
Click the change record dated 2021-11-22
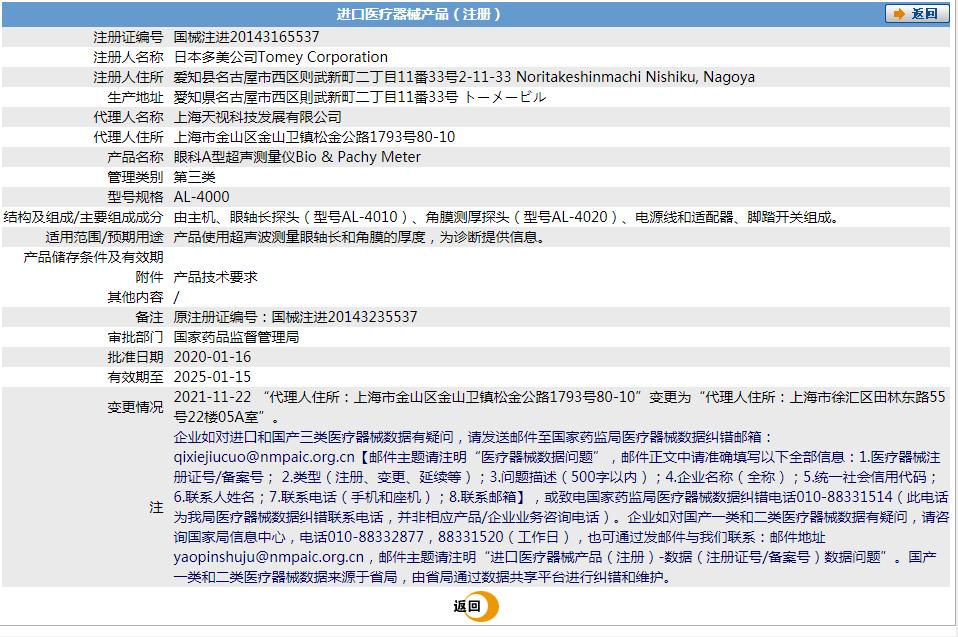pyautogui.click(x=559, y=407)
